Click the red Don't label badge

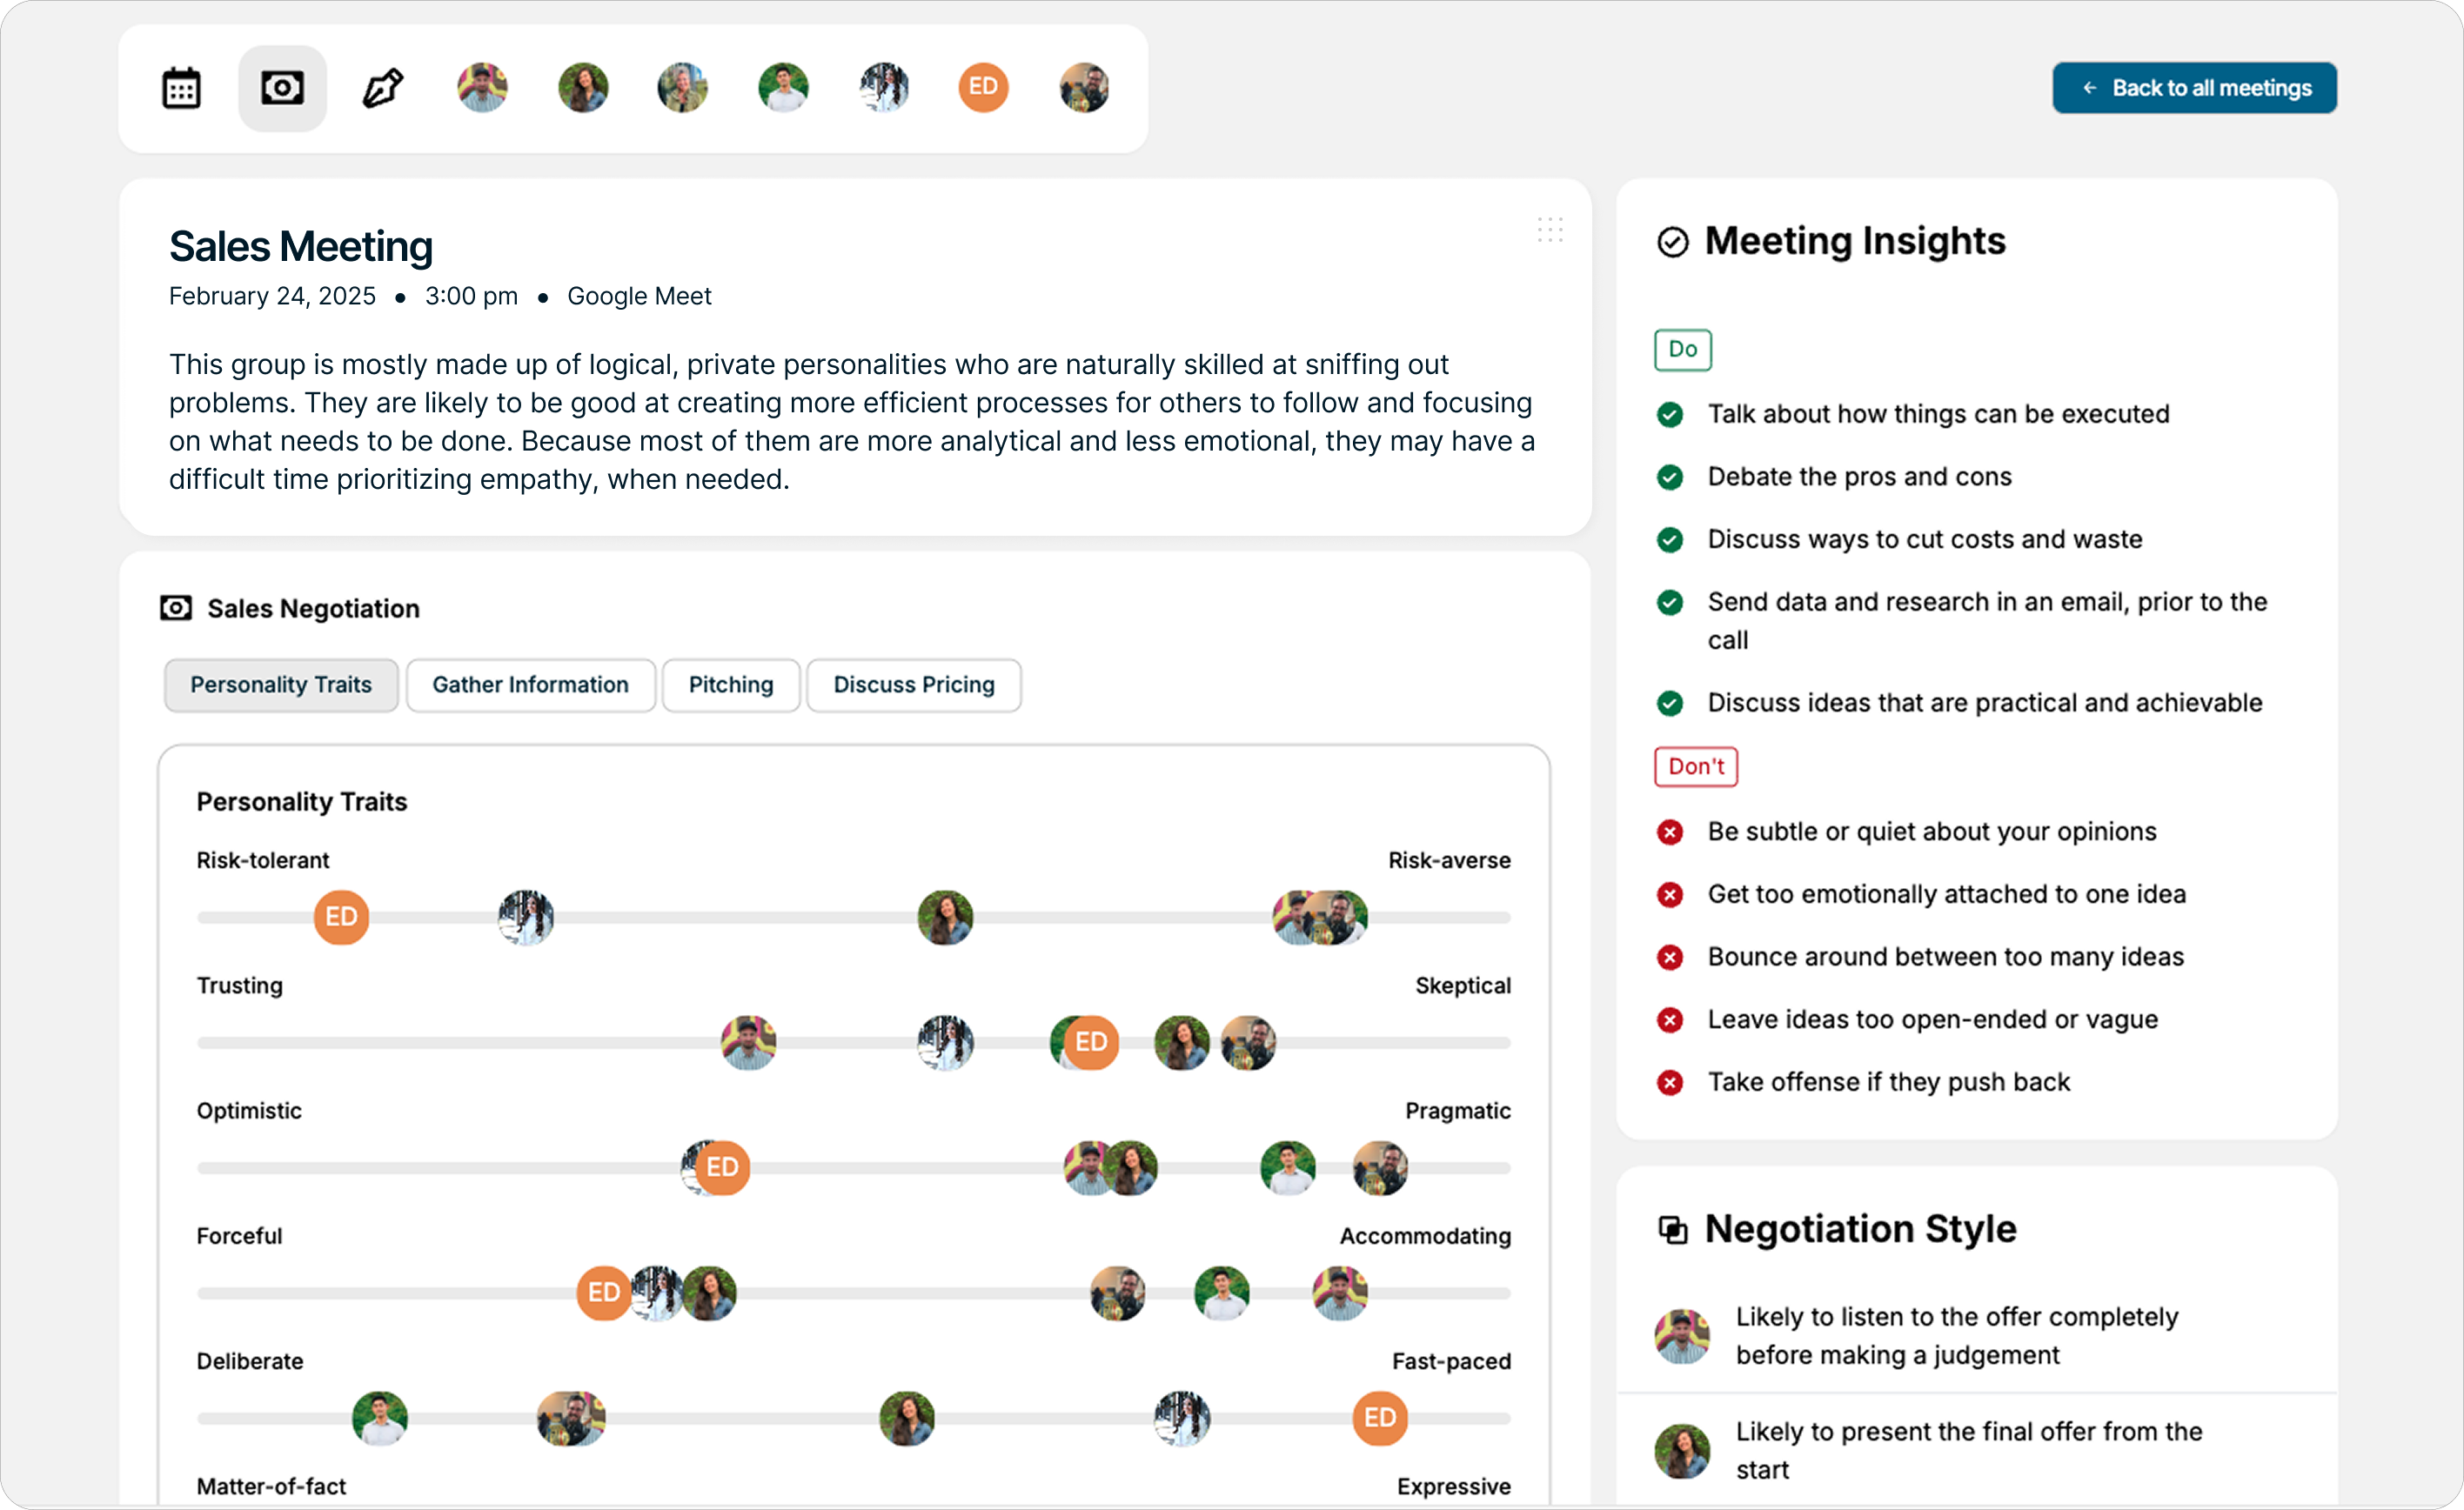1695,767
